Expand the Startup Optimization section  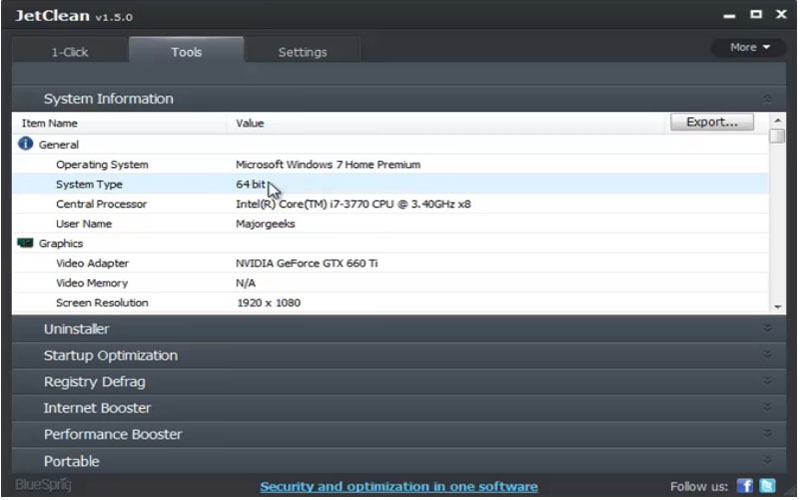399,355
